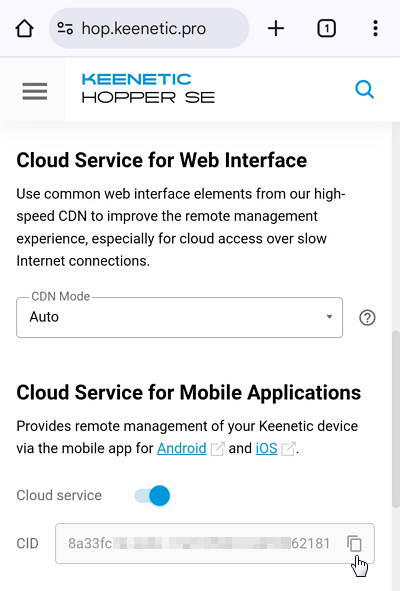Viewport: 400px width, 591px height.
Task: Click external link icon after iOS
Action: 288,449
